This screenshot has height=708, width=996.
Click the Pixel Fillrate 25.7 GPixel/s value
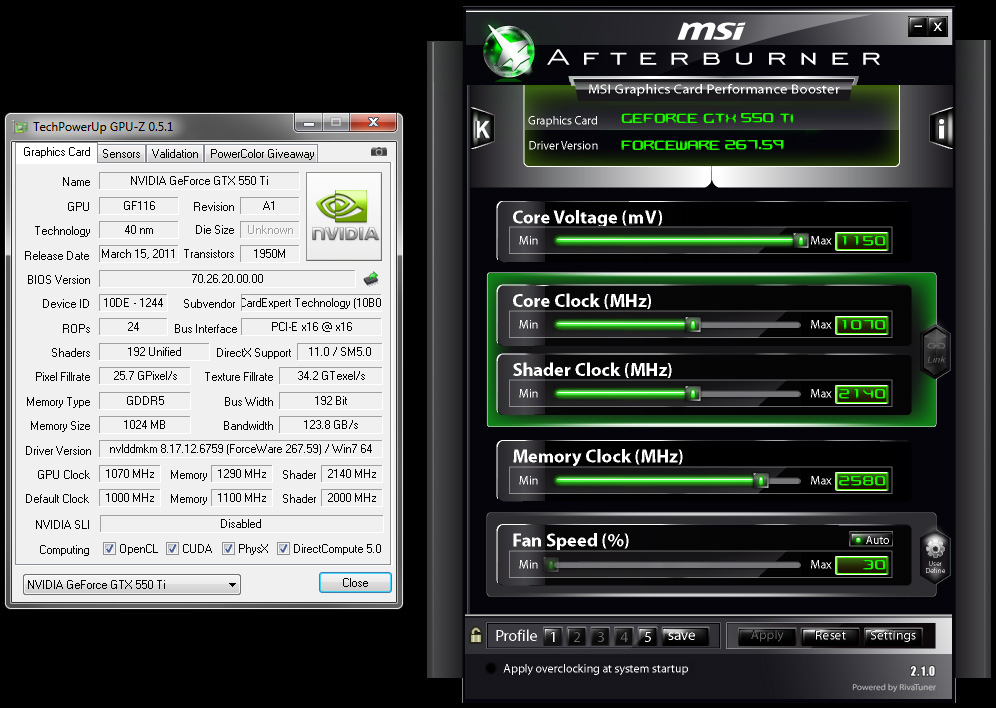(x=145, y=376)
